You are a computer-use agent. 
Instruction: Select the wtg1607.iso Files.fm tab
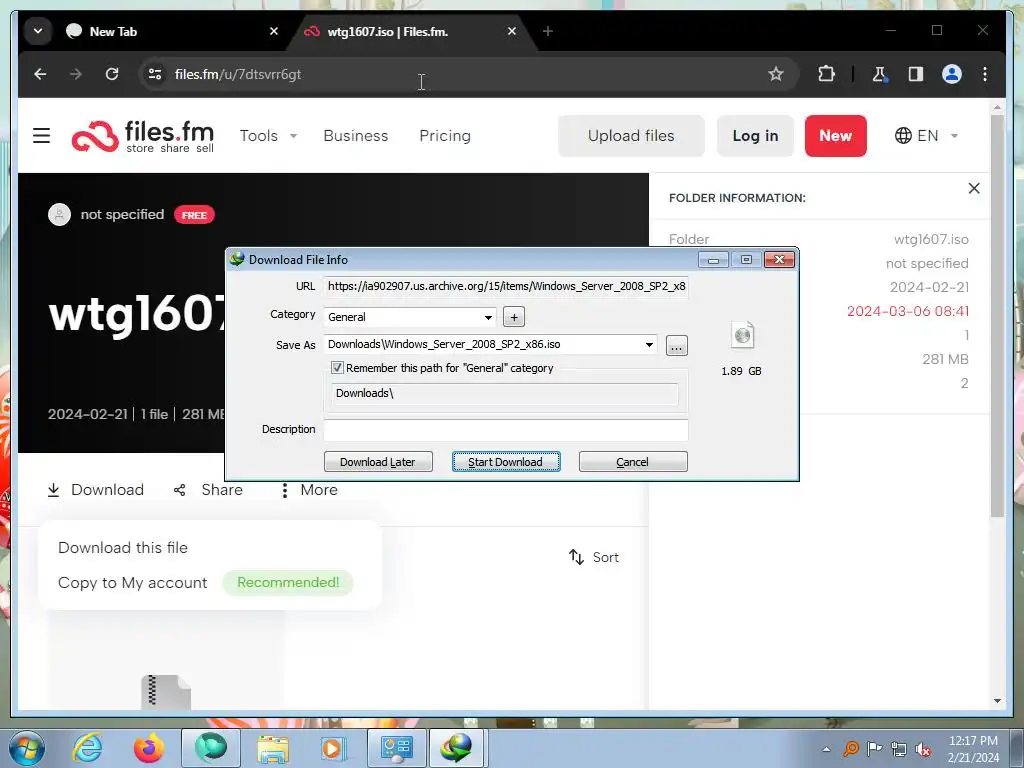(411, 31)
